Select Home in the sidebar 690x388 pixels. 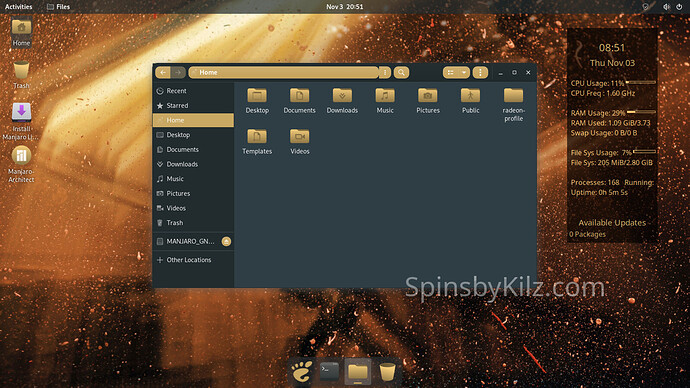[193, 120]
